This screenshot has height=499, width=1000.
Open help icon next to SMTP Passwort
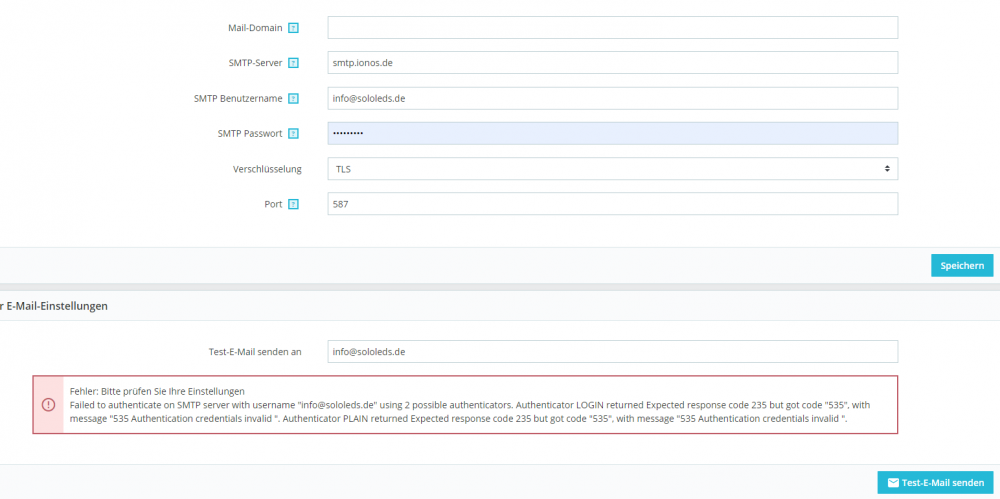(x=293, y=134)
